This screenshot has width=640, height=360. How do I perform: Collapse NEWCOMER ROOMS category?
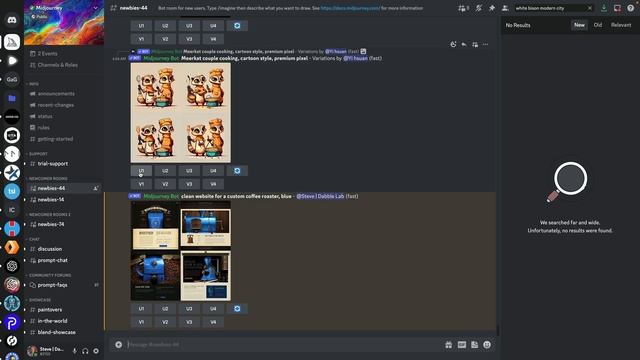tap(48, 178)
